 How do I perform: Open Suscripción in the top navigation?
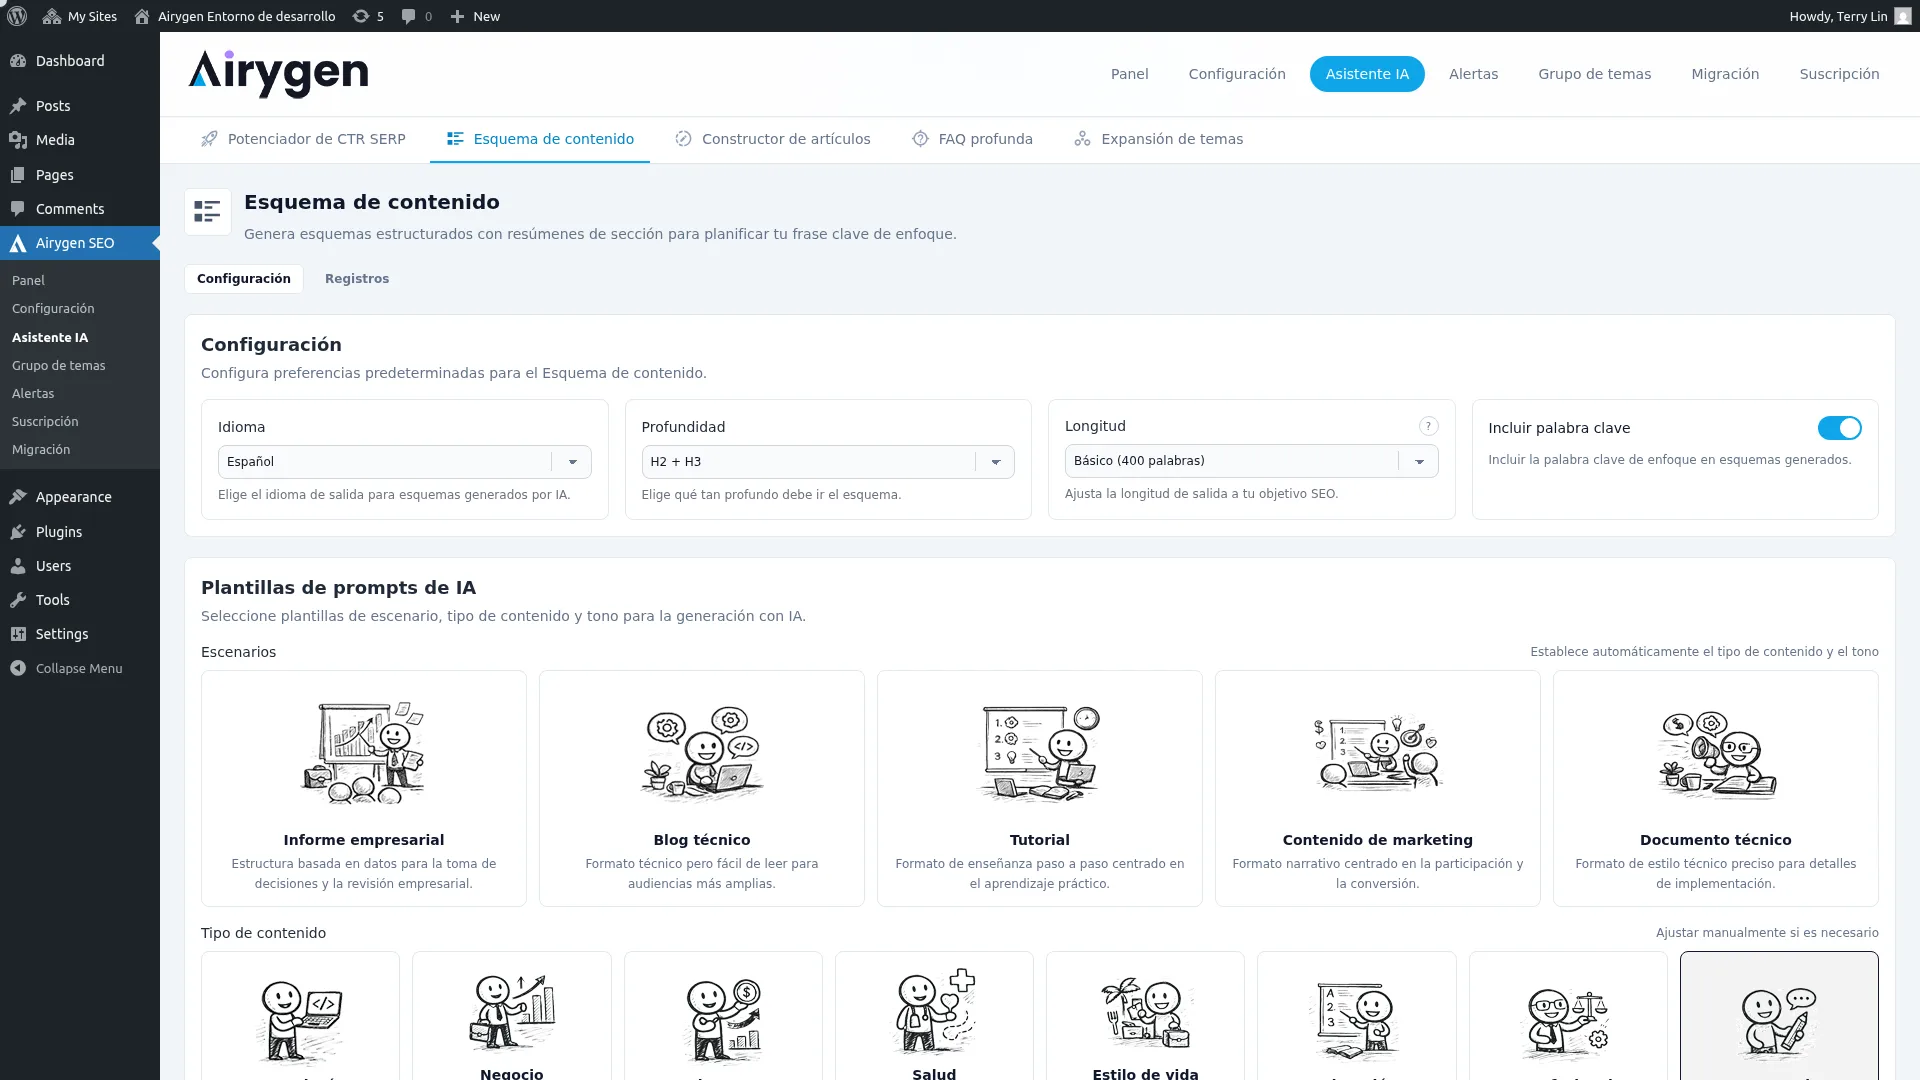click(x=1839, y=74)
